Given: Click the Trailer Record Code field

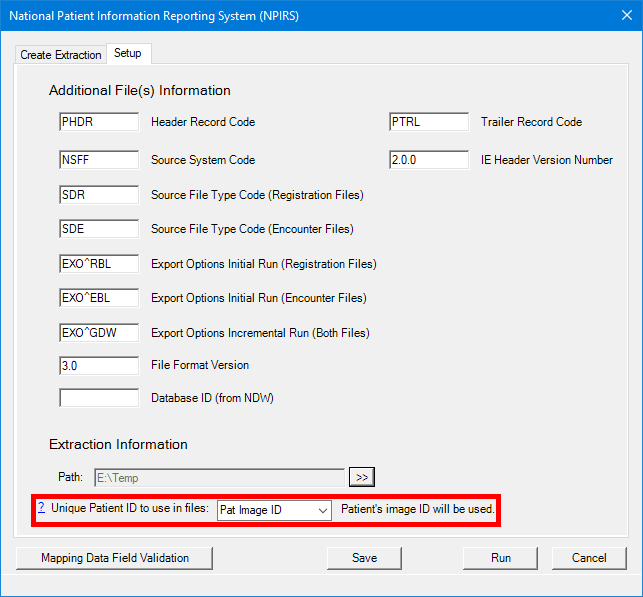Looking at the screenshot, I should pyautogui.click(x=428, y=122).
